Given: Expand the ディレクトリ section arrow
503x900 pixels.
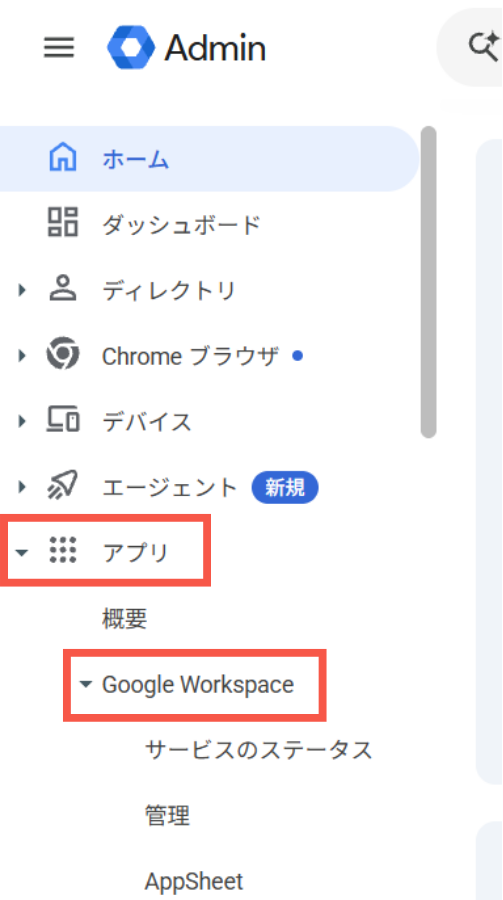Looking at the screenshot, I should (22, 289).
